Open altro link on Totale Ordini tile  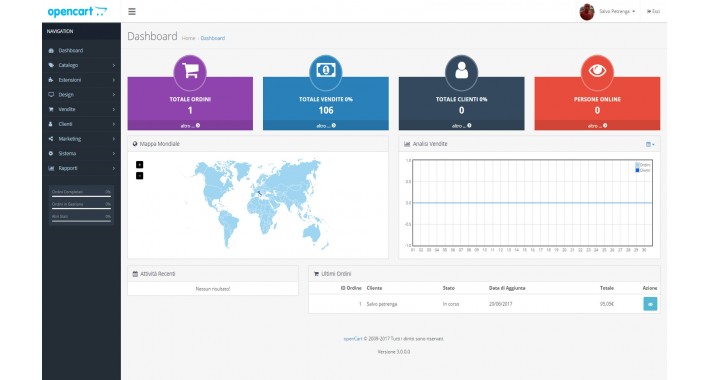[190, 125]
